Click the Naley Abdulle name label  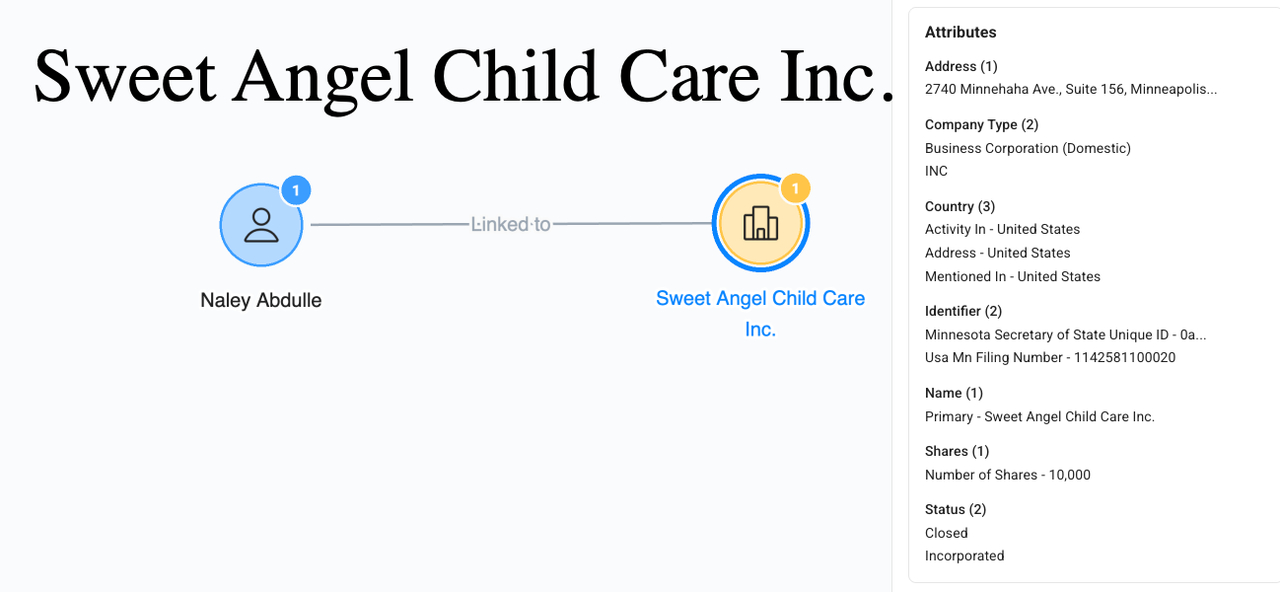click(261, 300)
